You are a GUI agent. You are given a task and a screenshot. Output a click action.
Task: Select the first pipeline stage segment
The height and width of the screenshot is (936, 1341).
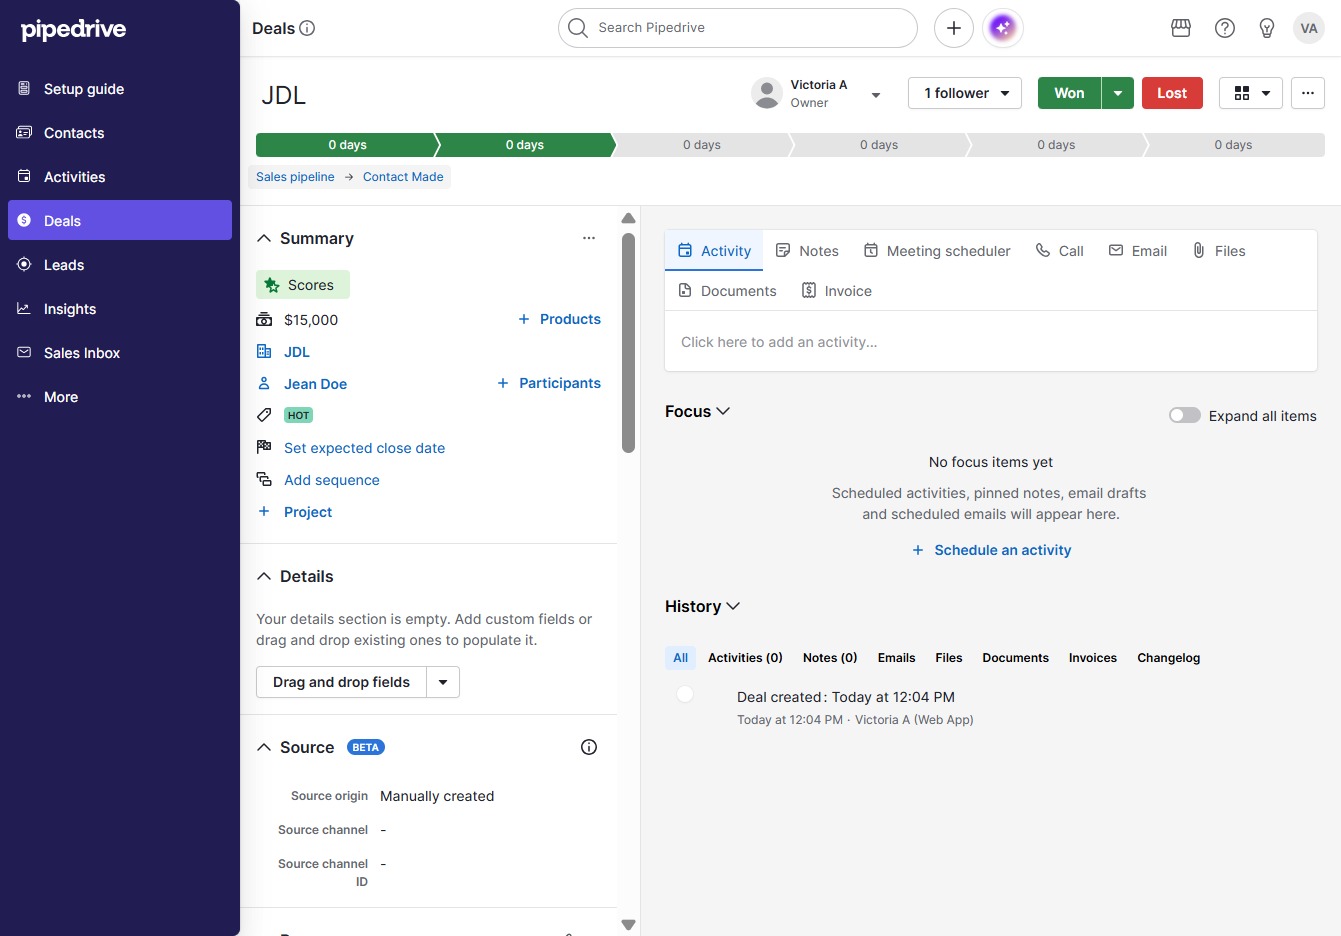pos(347,145)
